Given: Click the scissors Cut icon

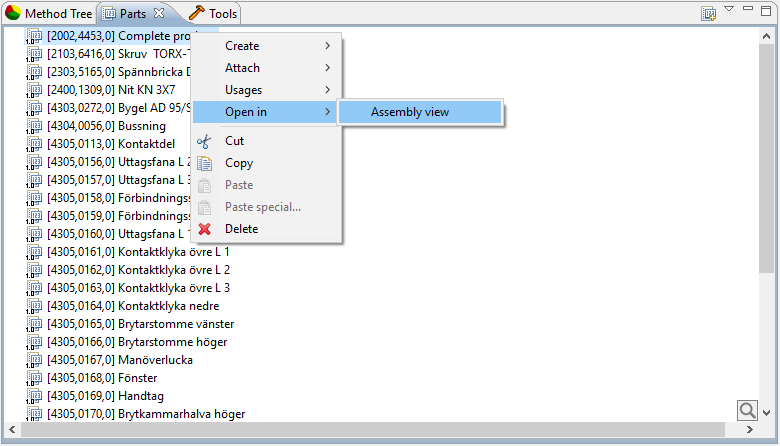Looking at the screenshot, I should [205, 141].
